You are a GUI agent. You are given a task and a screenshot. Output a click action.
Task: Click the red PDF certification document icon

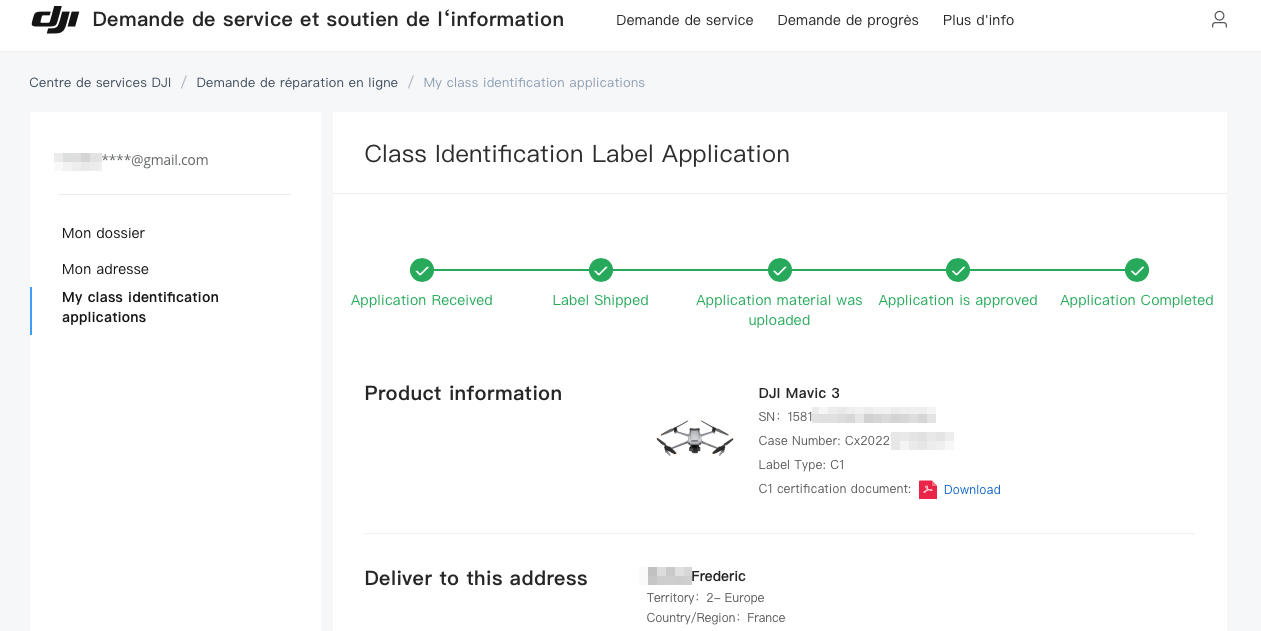point(928,489)
